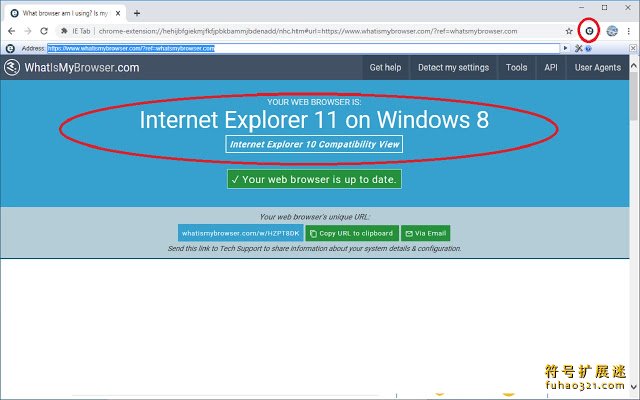Maximize the Chrome window
Viewport: 640px width, 400px height.
point(604,7)
